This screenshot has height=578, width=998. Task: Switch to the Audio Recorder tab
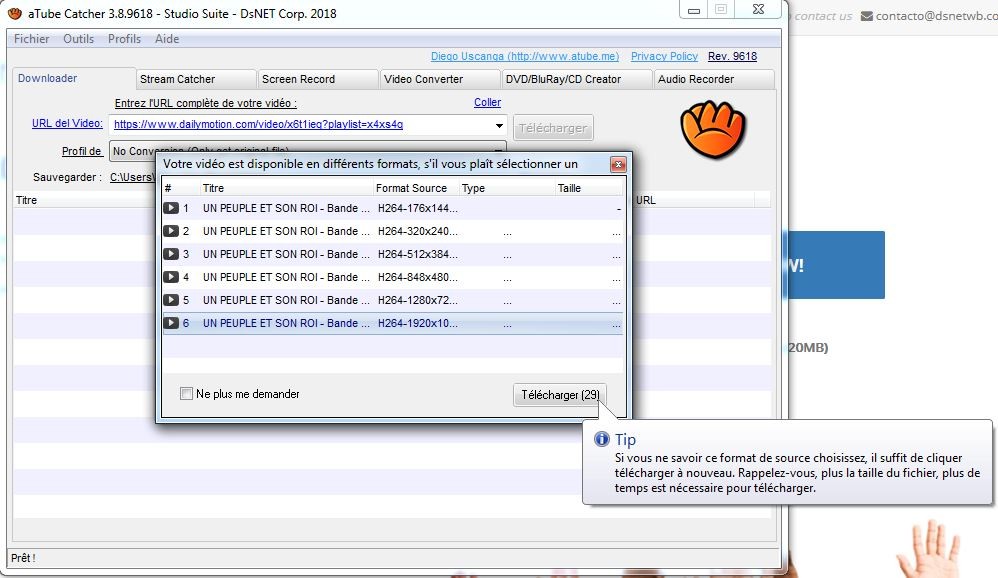click(x=714, y=79)
